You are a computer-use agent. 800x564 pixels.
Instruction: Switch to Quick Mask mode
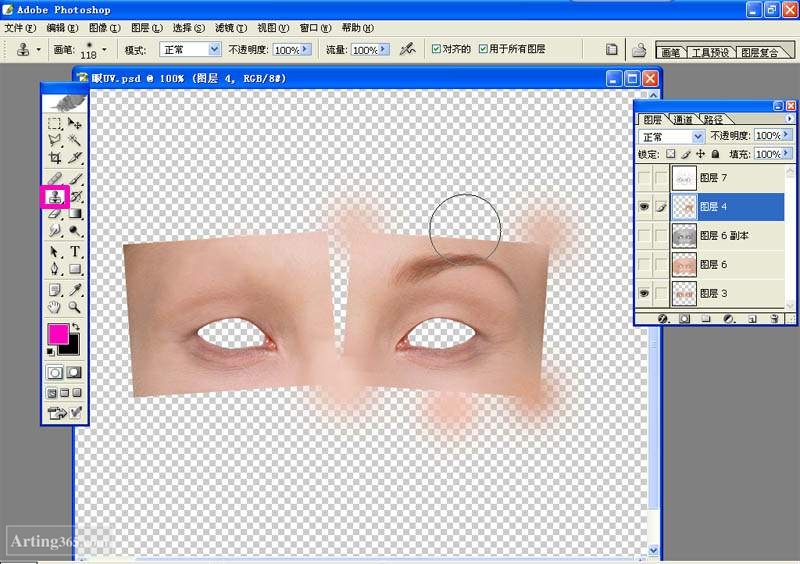[74, 372]
